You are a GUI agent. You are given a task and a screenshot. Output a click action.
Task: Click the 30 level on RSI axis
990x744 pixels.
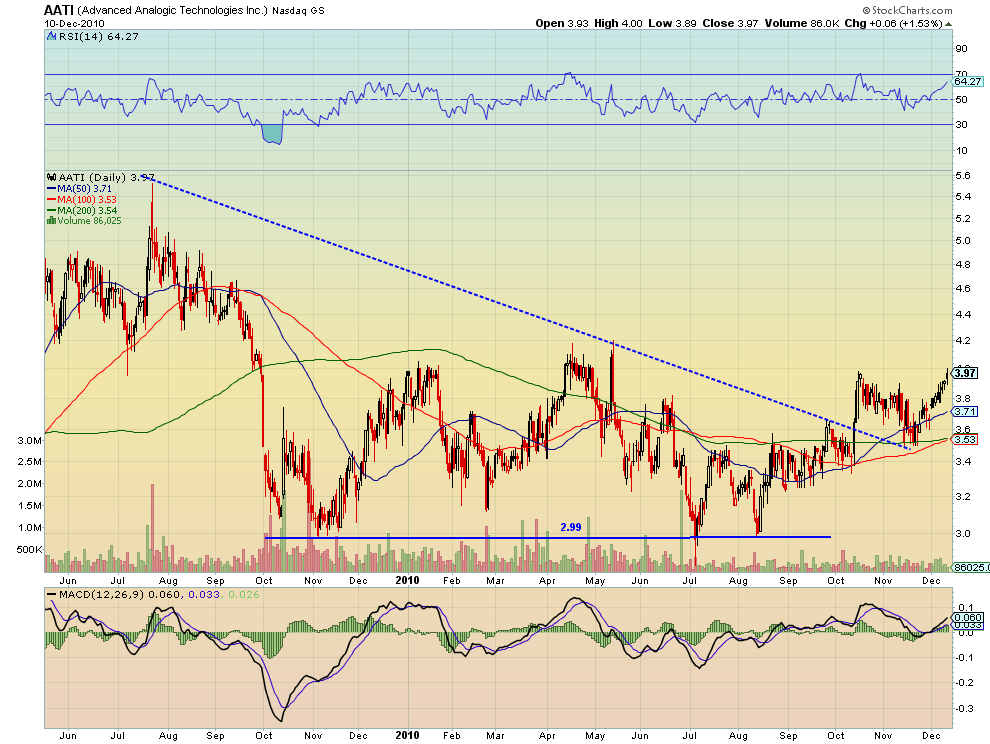(962, 124)
